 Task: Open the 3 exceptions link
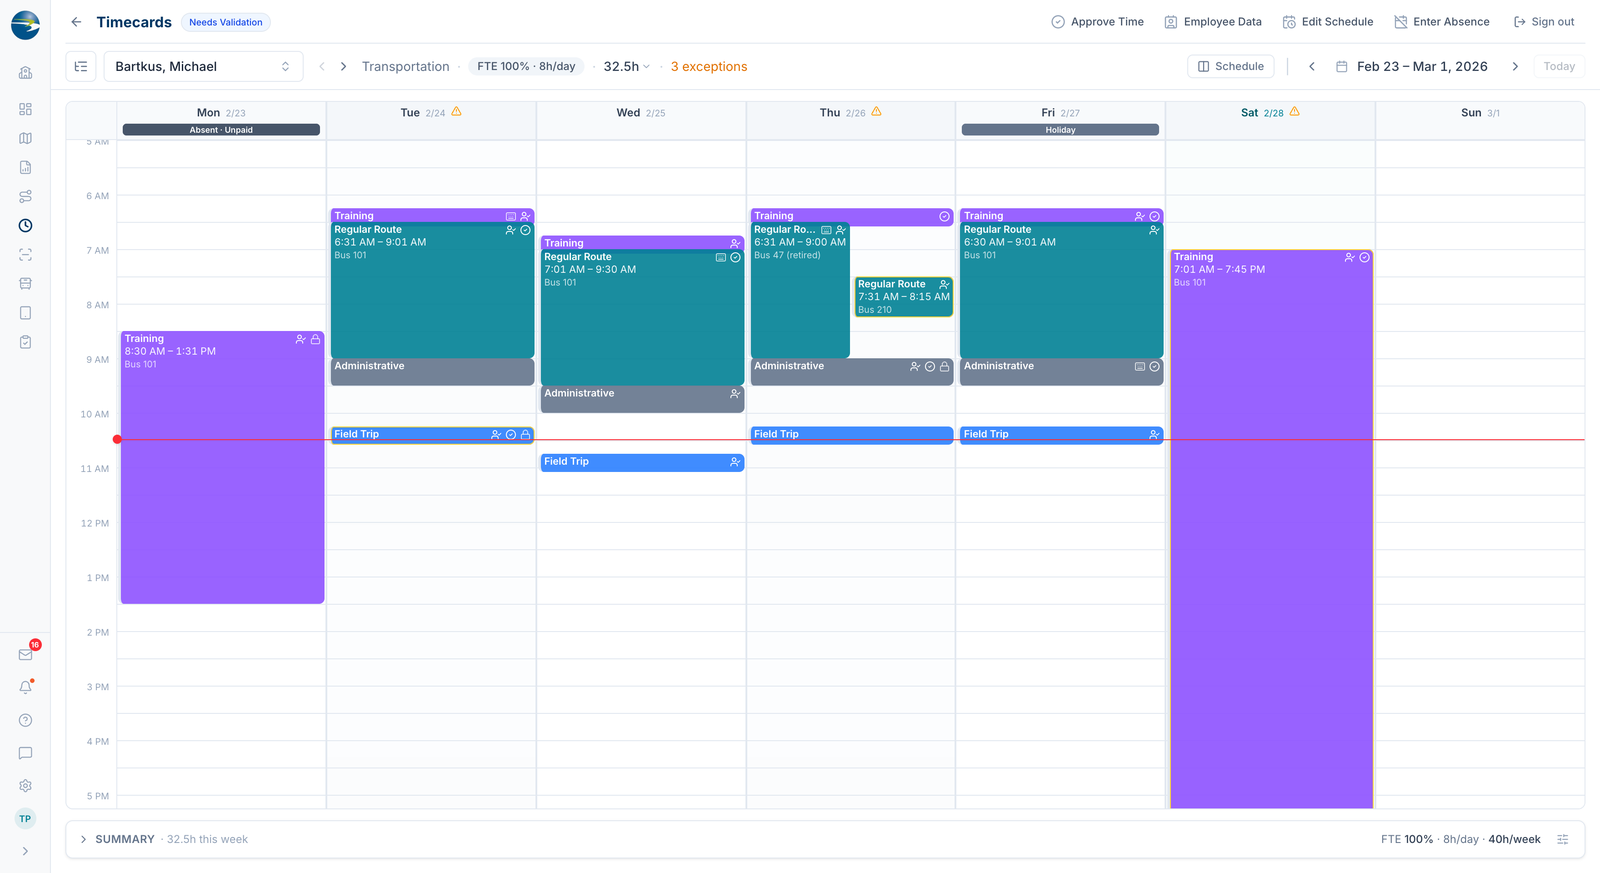[x=709, y=66]
